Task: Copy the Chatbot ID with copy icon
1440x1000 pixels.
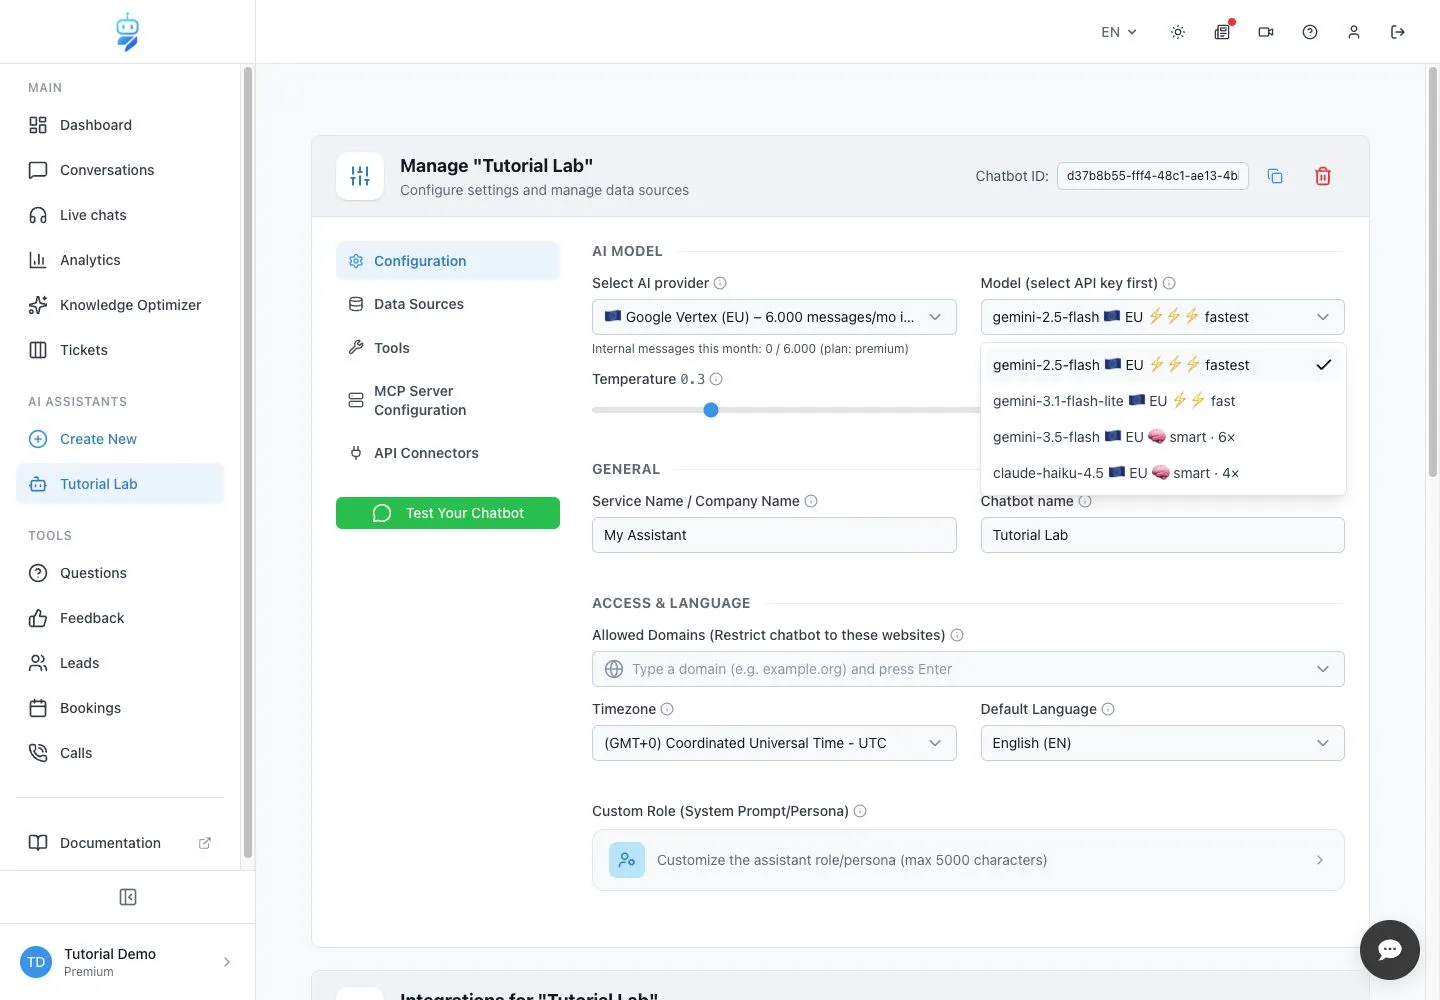Action: tap(1275, 176)
